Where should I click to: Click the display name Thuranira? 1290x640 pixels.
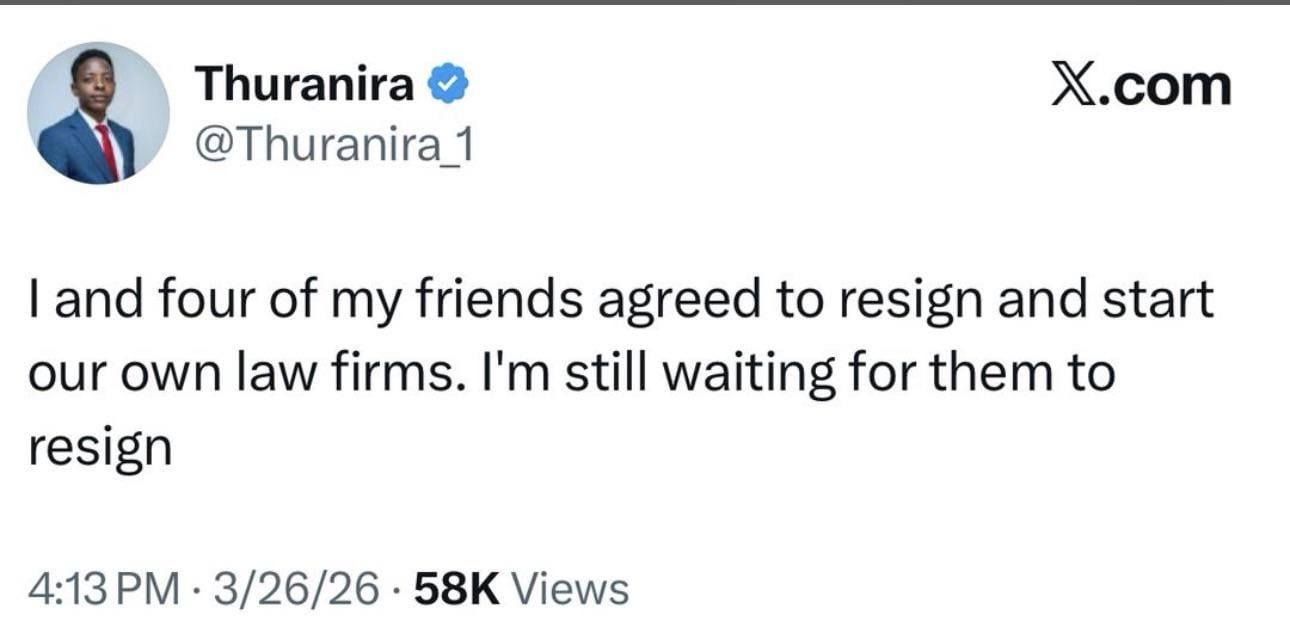306,84
